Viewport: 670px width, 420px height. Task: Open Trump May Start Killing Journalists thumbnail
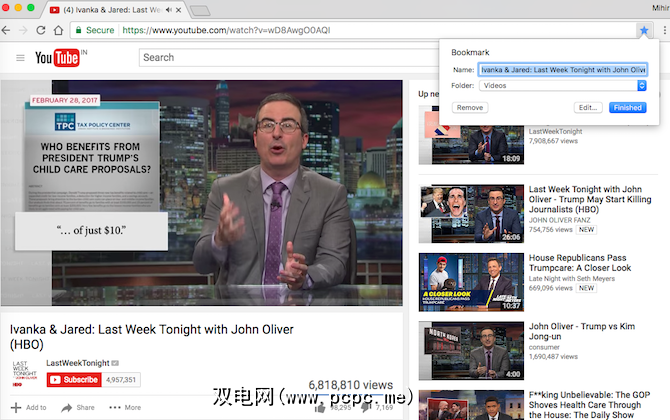(471, 214)
